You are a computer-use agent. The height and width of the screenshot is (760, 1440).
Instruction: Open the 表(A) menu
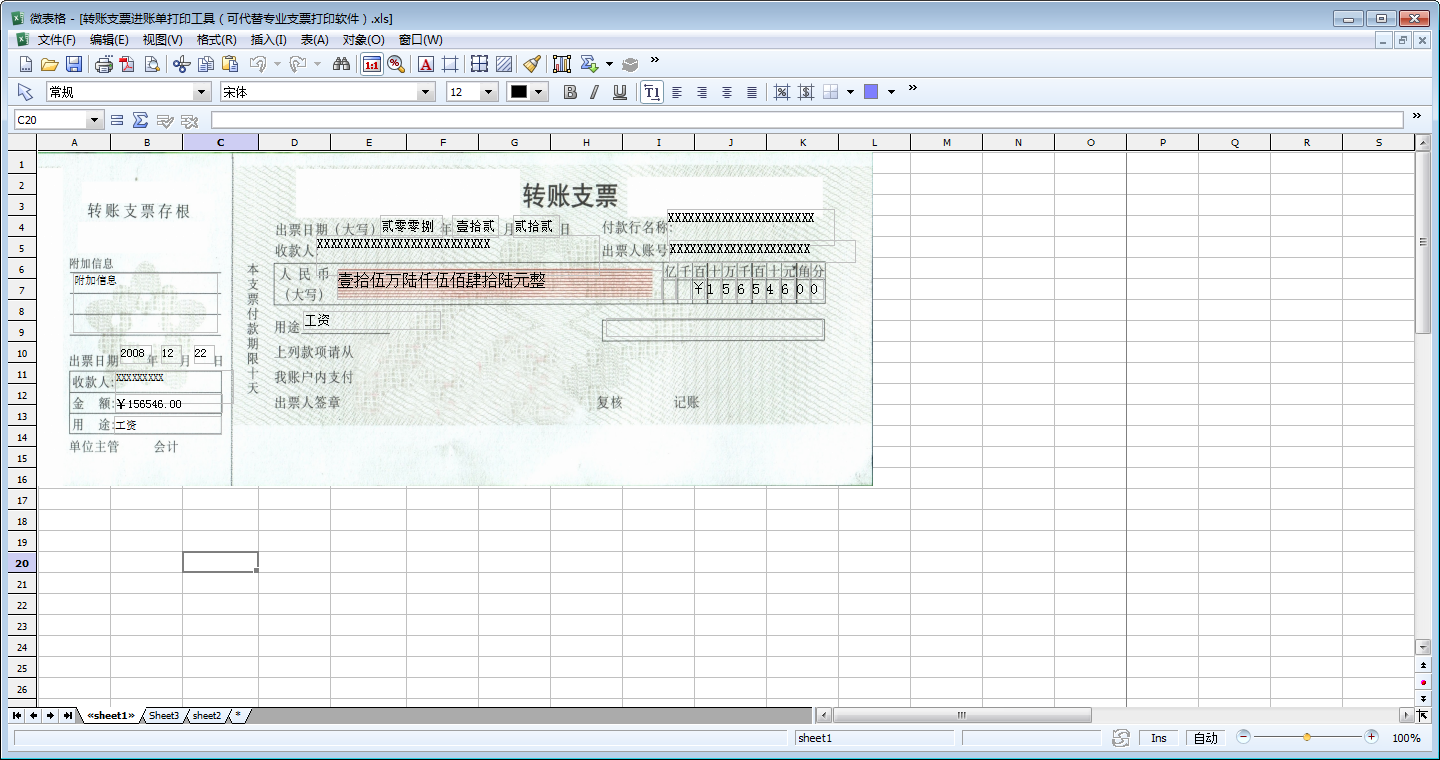click(315, 40)
